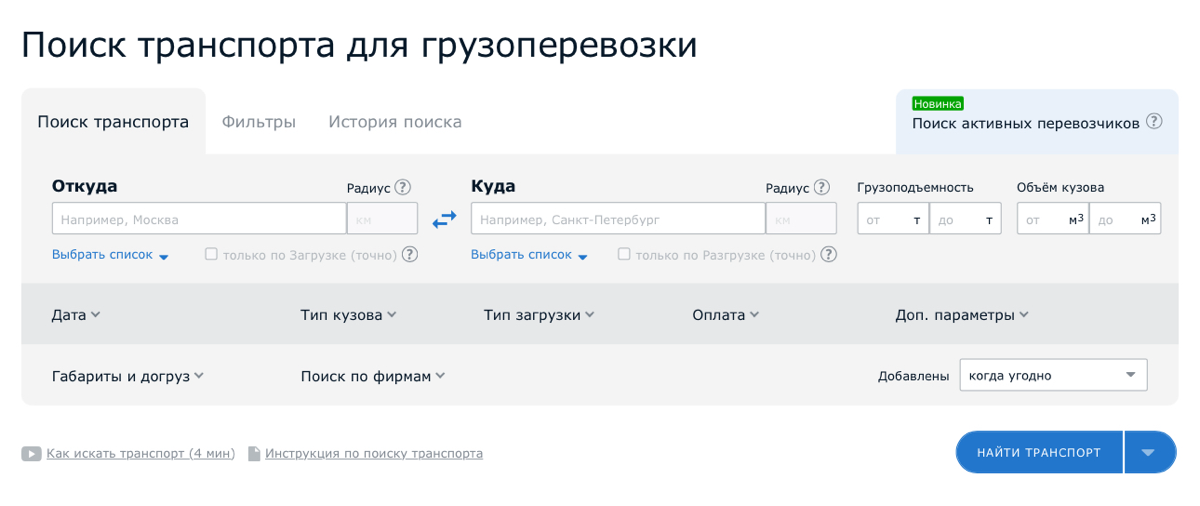Expand the Дата section
This screenshot has width=1200, height=506.
pyautogui.click(x=76, y=315)
